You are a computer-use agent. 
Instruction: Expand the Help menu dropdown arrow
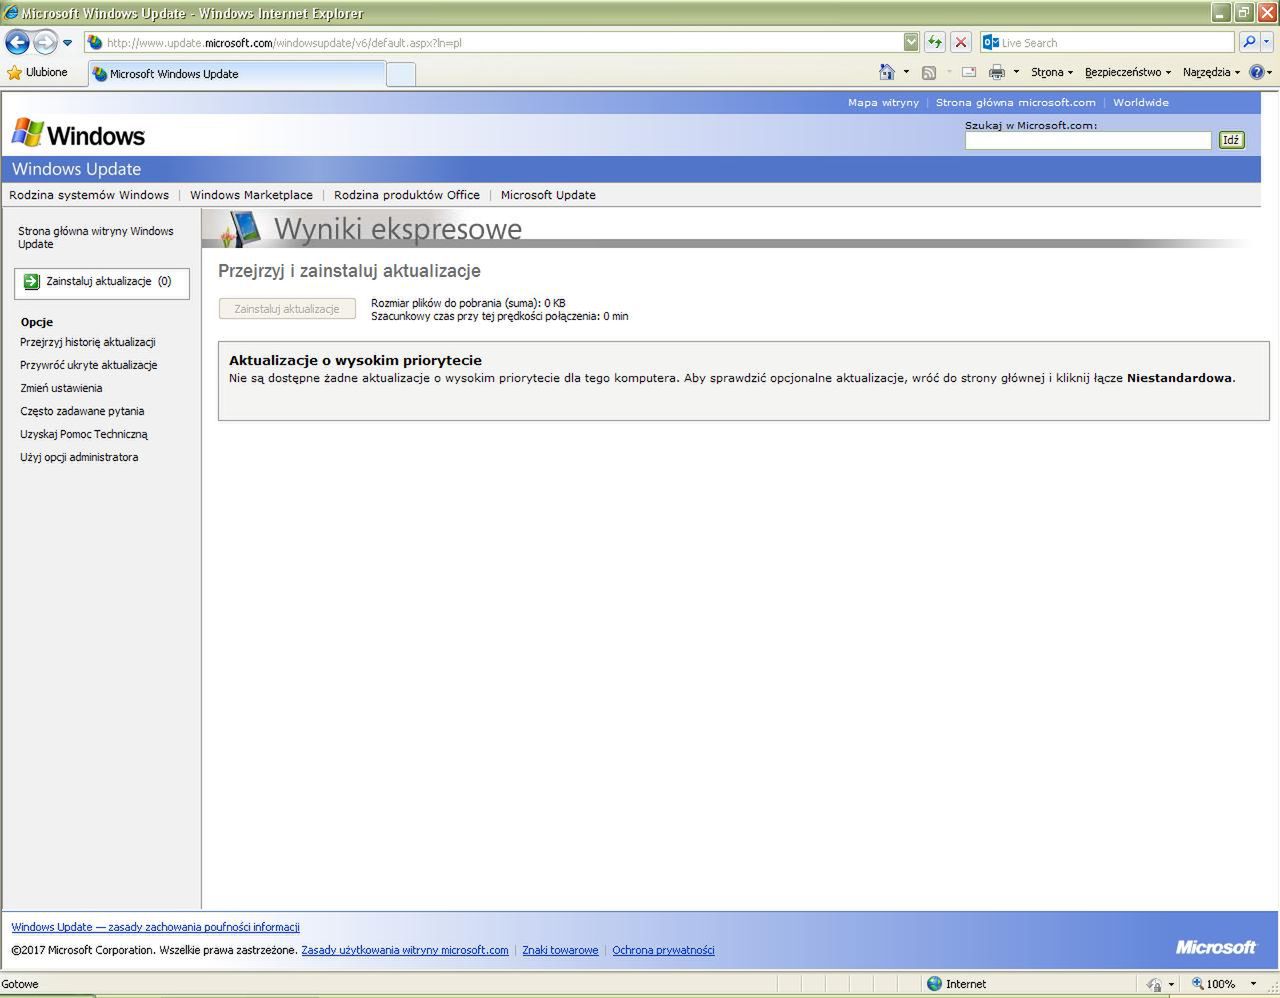pyautogui.click(x=1270, y=72)
